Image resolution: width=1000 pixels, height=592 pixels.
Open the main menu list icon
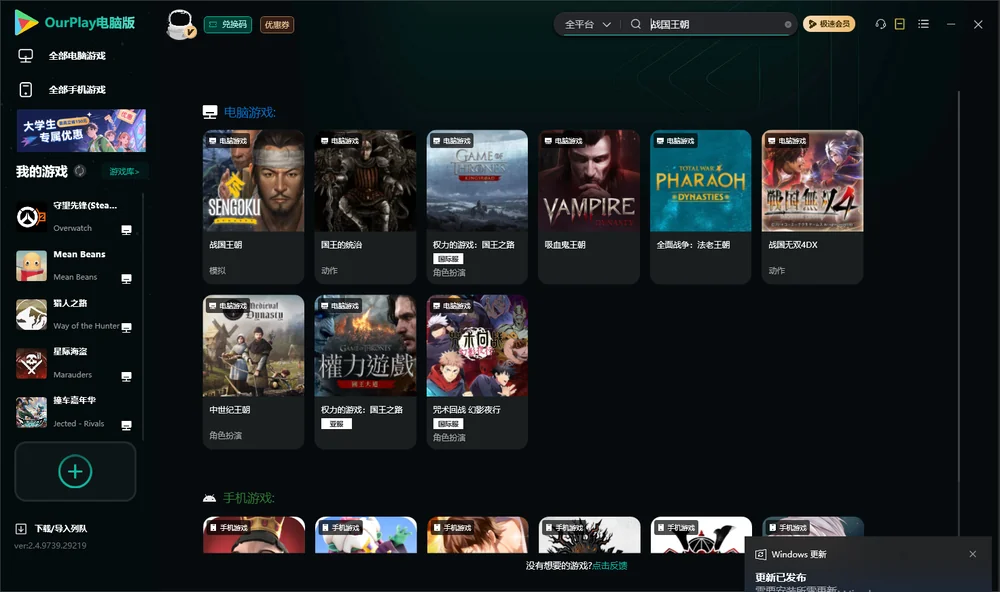[923, 24]
